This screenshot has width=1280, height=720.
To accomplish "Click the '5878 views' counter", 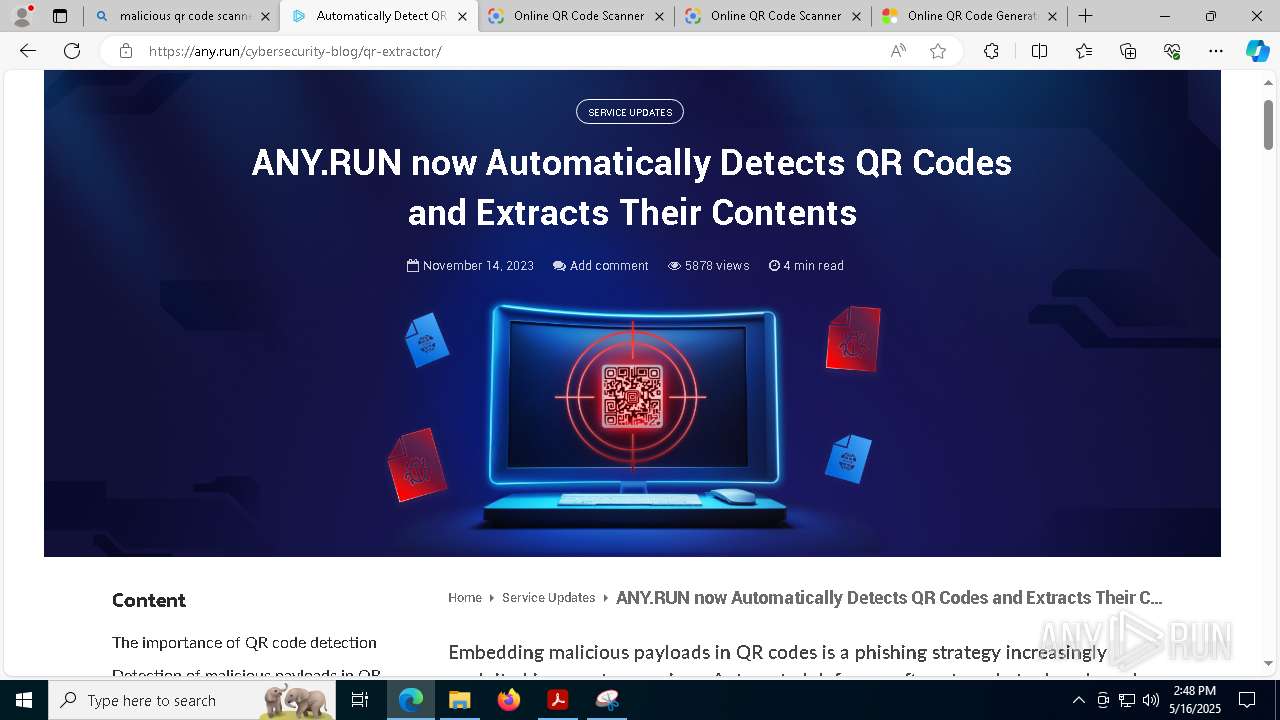I will (x=708, y=266).
